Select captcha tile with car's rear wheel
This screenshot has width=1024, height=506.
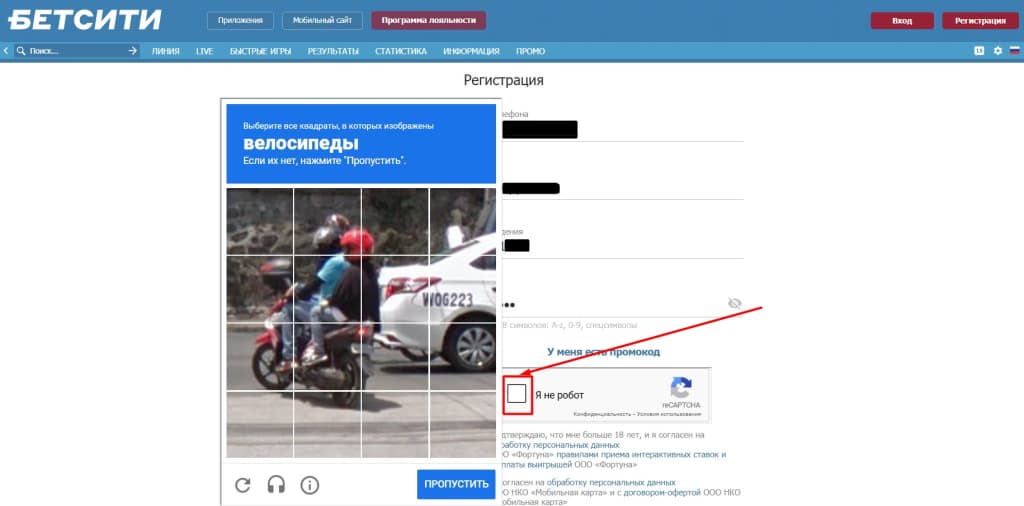(462, 358)
